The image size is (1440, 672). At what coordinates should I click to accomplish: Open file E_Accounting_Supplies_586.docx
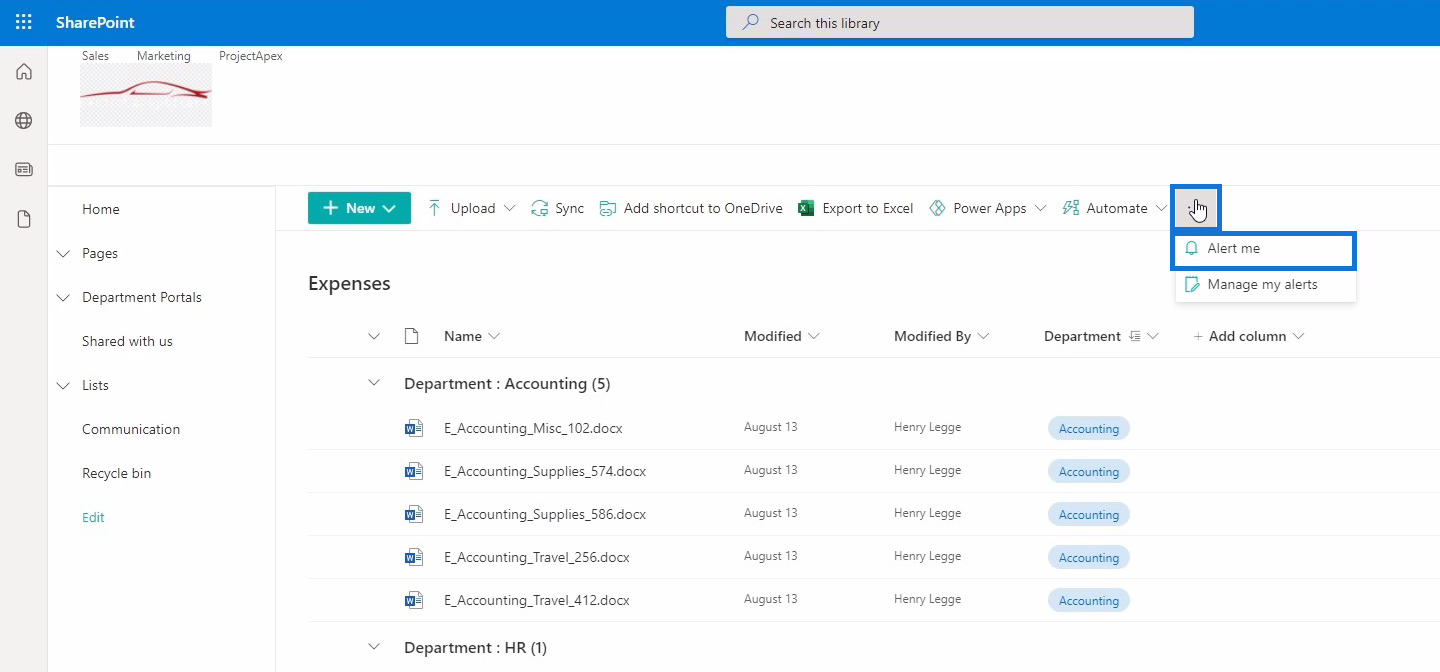[x=545, y=514]
